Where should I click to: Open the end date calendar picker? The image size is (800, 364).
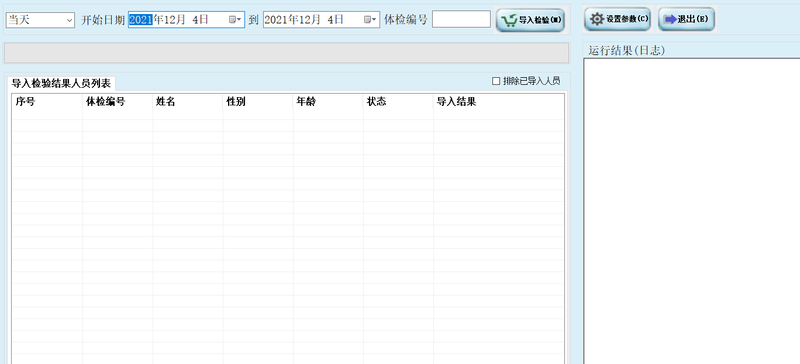[370, 19]
